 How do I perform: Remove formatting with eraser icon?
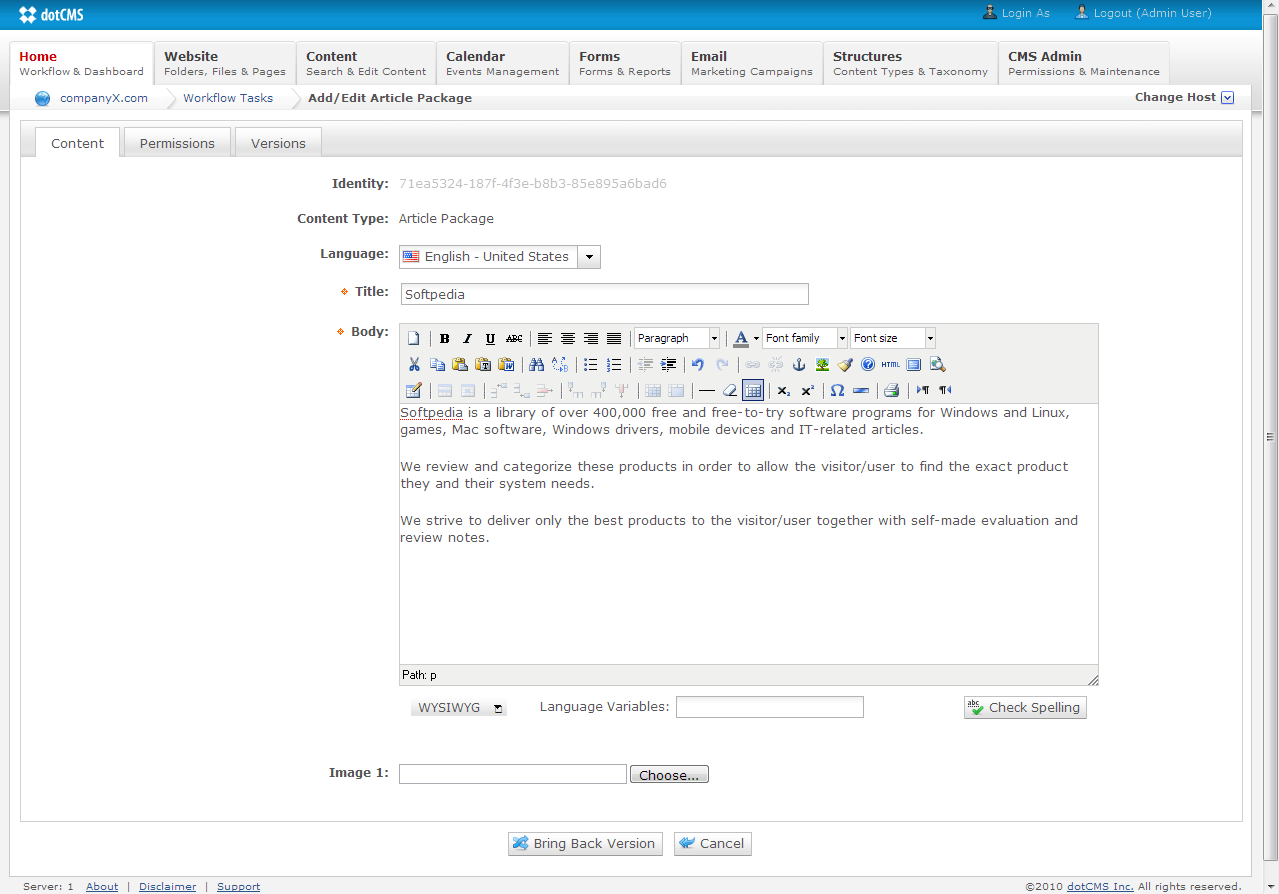tap(730, 390)
